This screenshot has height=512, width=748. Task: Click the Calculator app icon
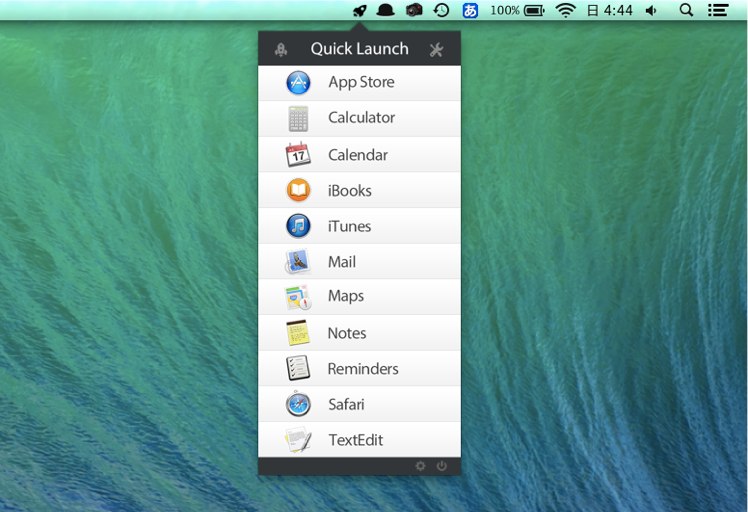point(298,118)
